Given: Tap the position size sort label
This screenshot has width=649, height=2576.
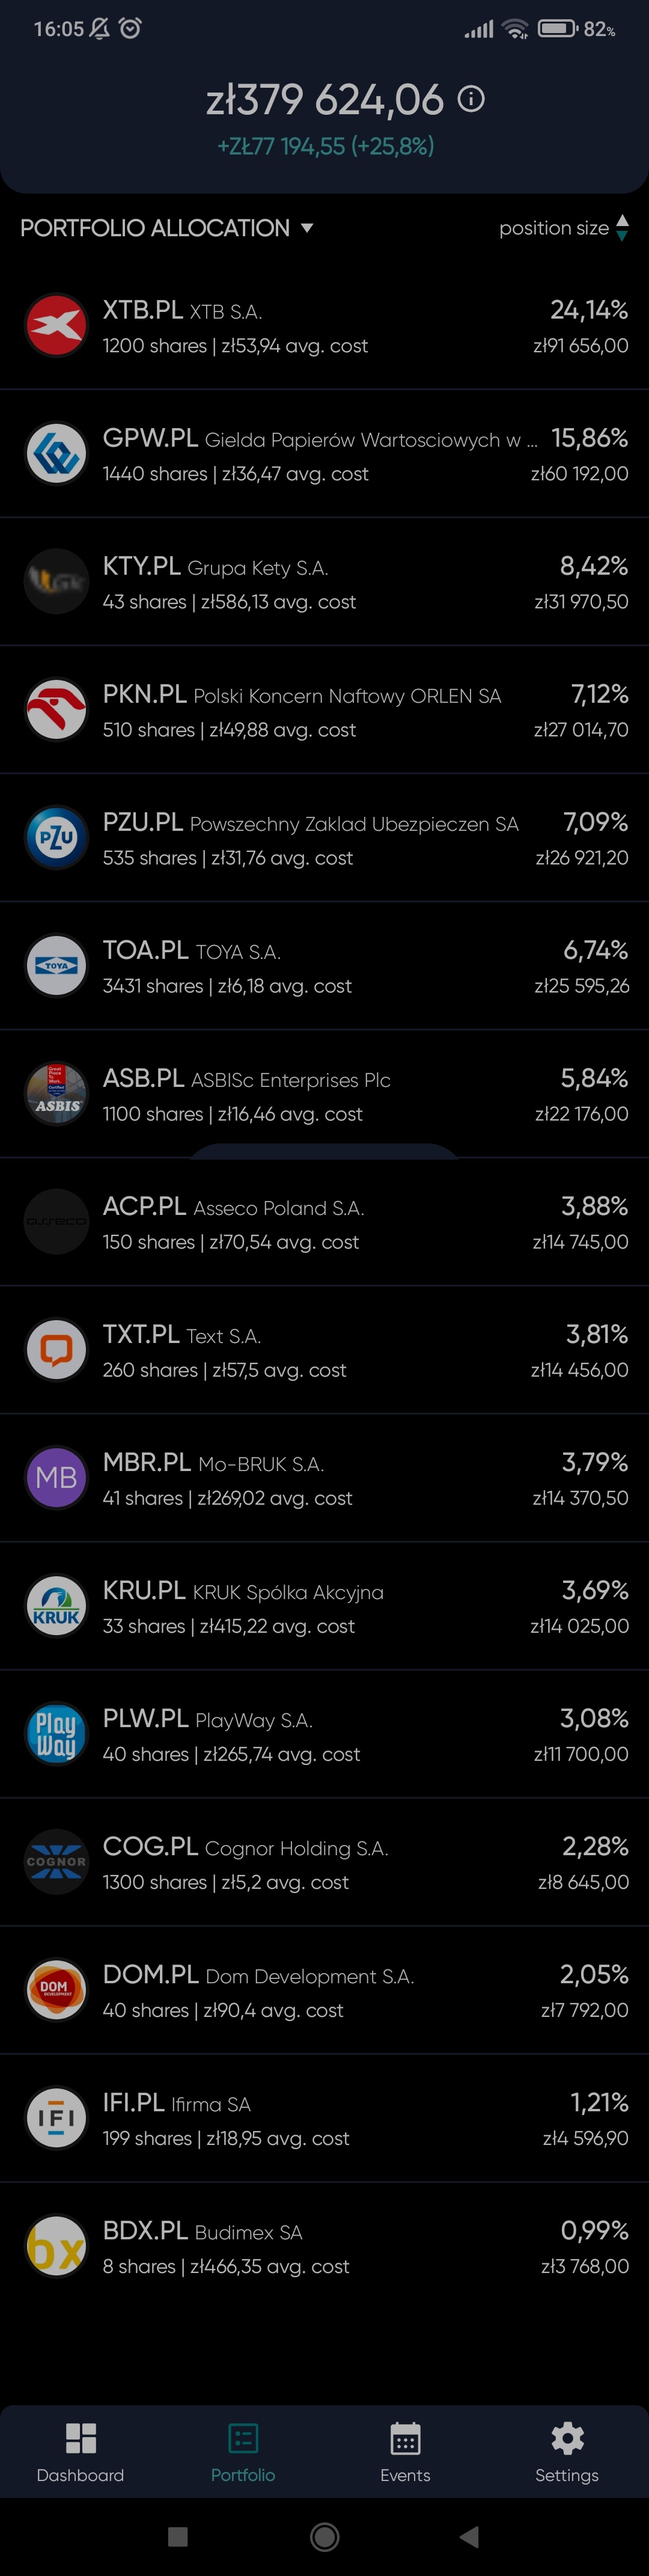Looking at the screenshot, I should pos(553,228).
